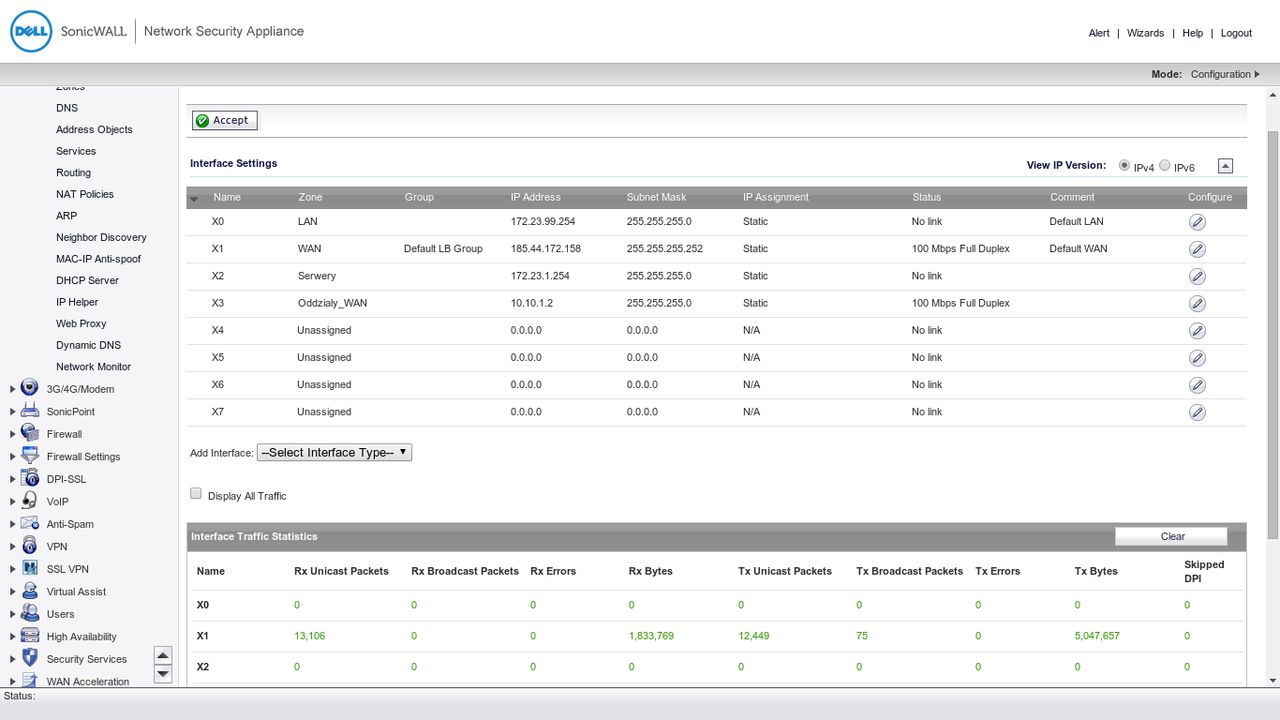Open Dynamic DNS menu item

[88, 345]
